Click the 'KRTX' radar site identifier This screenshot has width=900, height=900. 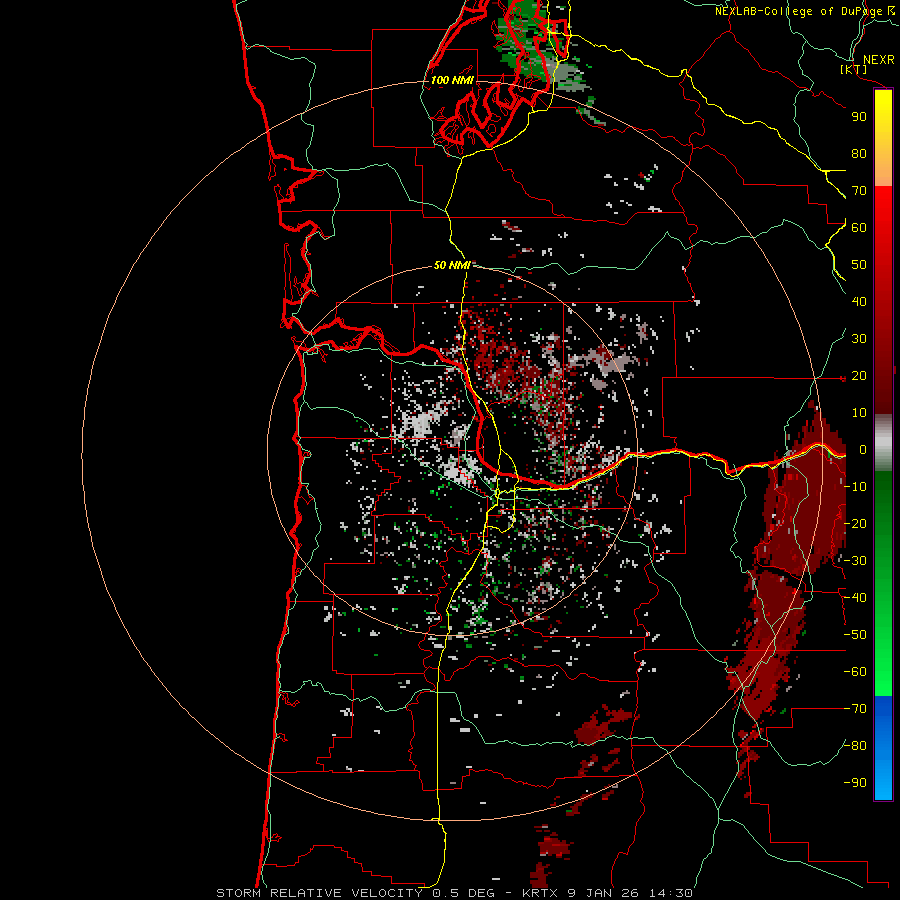point(540,893)
